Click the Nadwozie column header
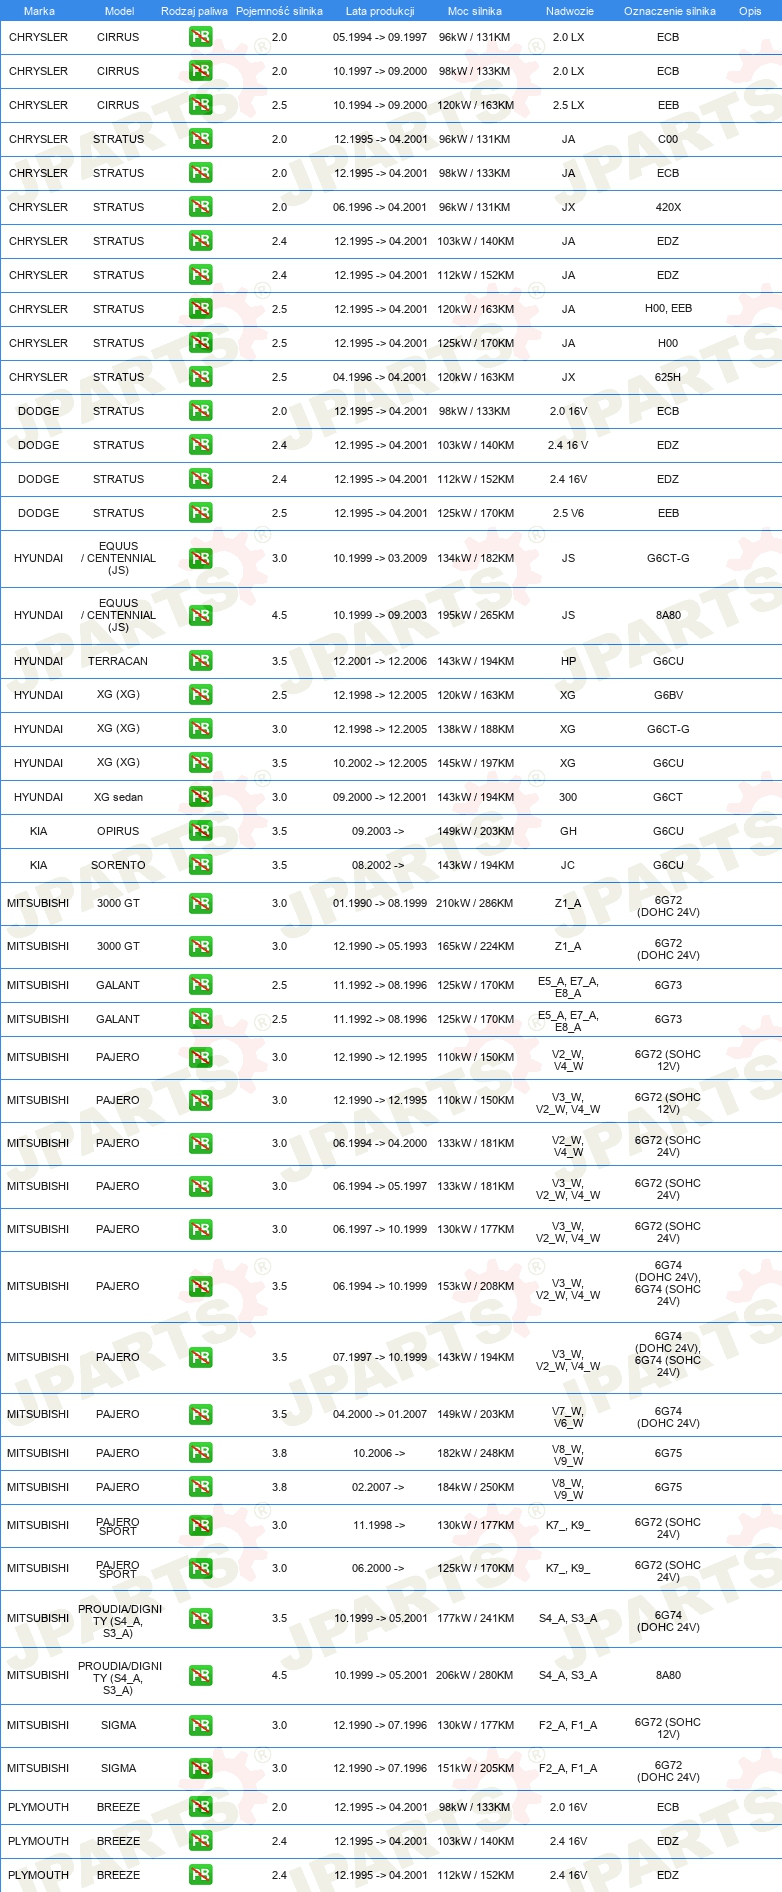Viewport: 782px width, 1892px height. 570,11
